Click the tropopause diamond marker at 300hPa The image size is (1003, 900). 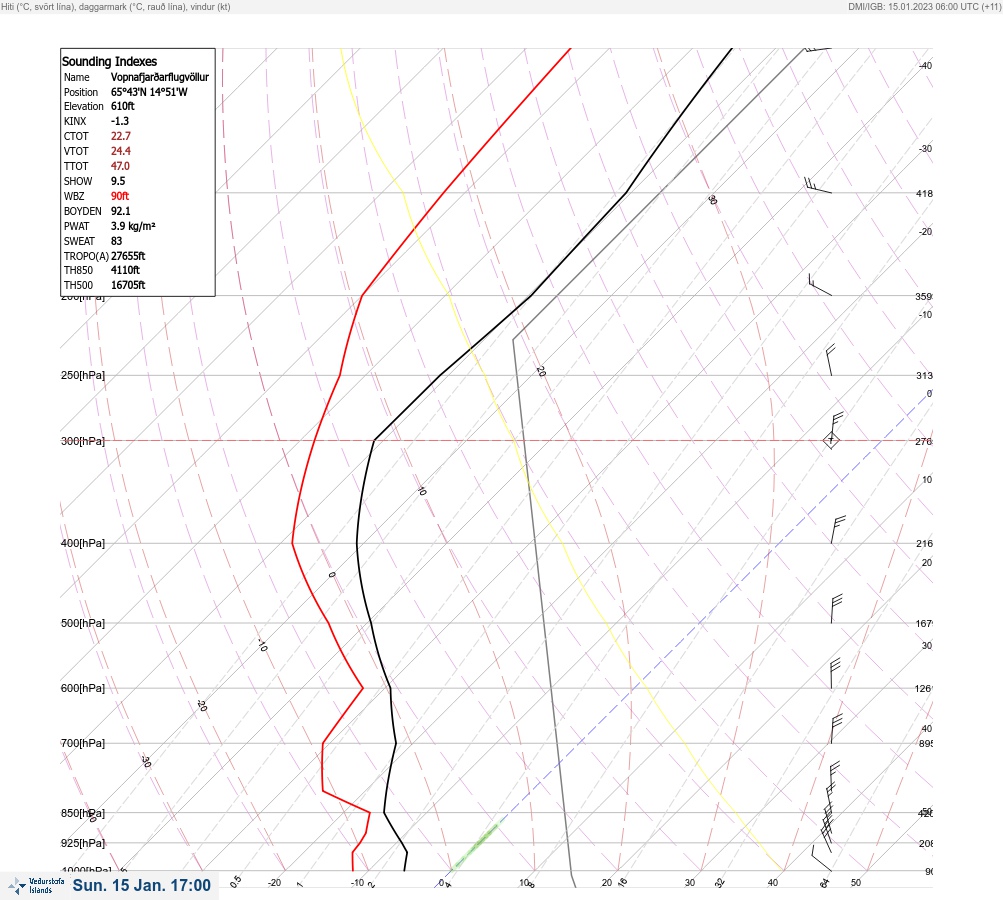[831, 440]
